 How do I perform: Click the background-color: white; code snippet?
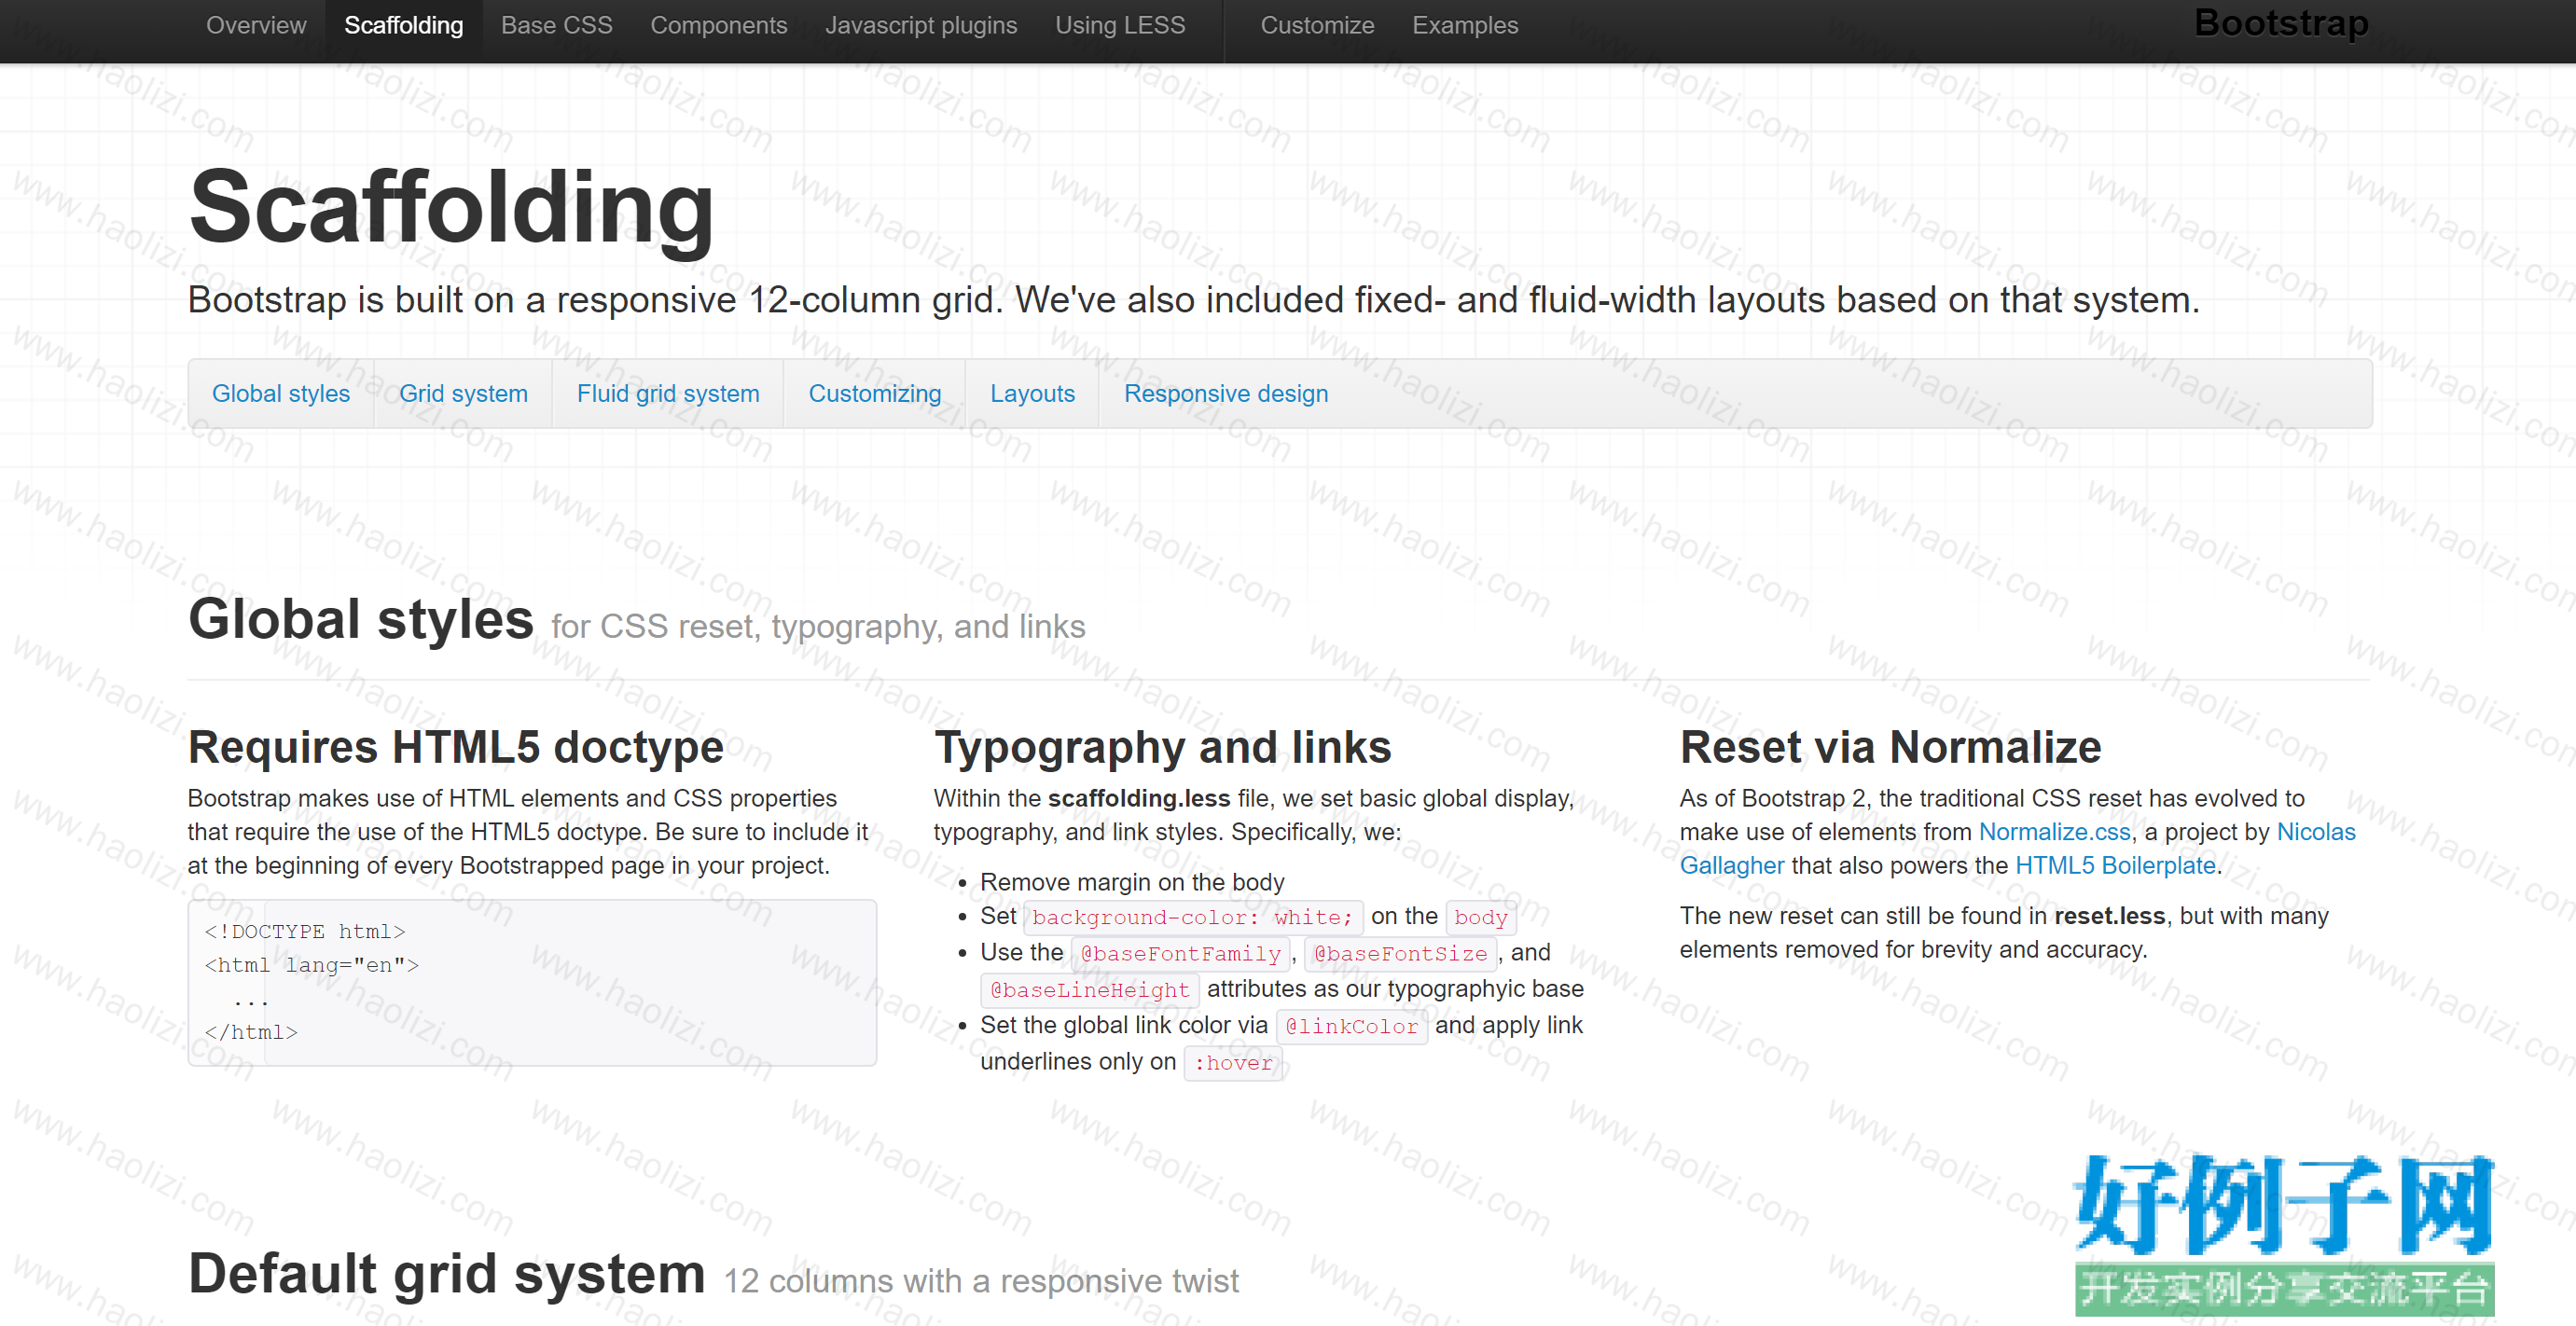coord(1192,917)
